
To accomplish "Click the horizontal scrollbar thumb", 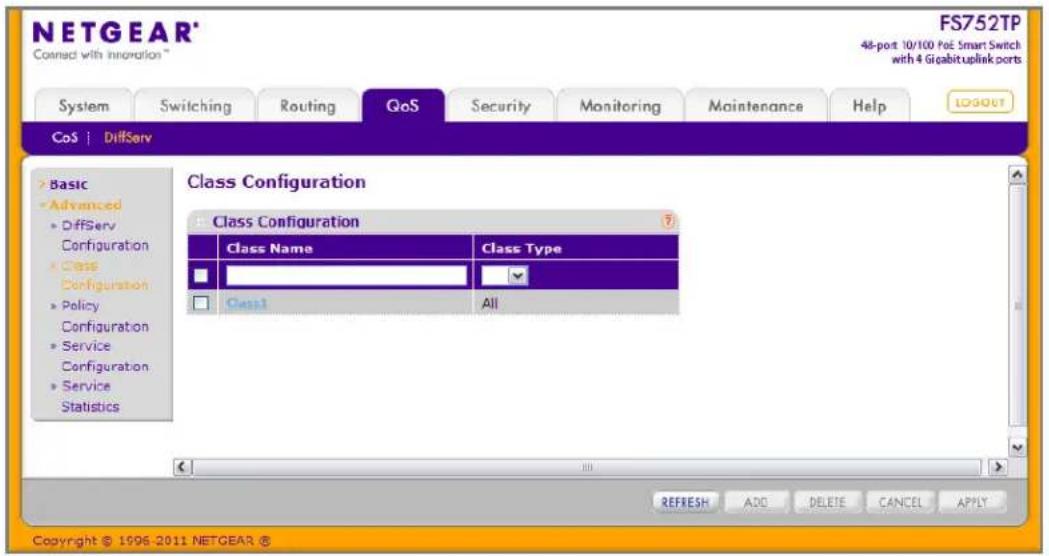I will pyautogui.click(x=587, y=467).
